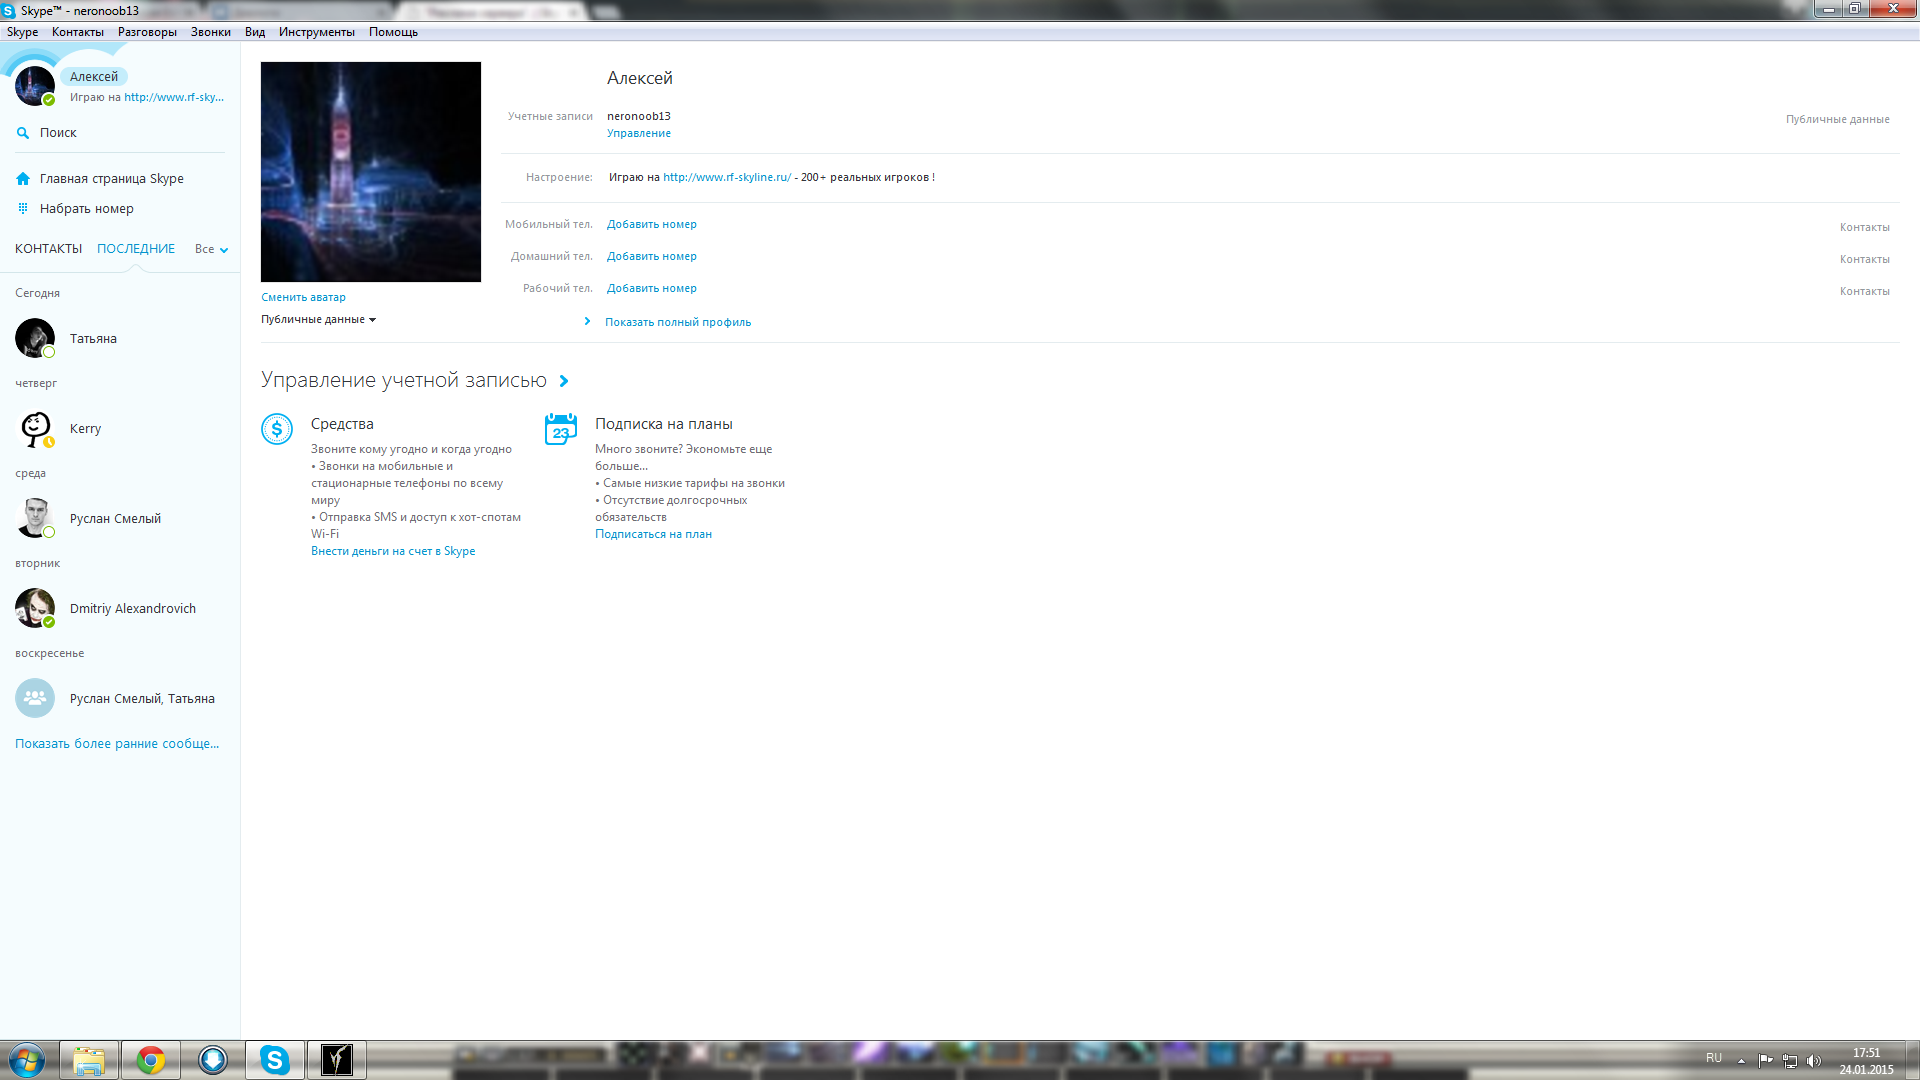This screenshot has width=1920, height=1080.
Task: Click the large profile avatar picture
Action: 370,172
